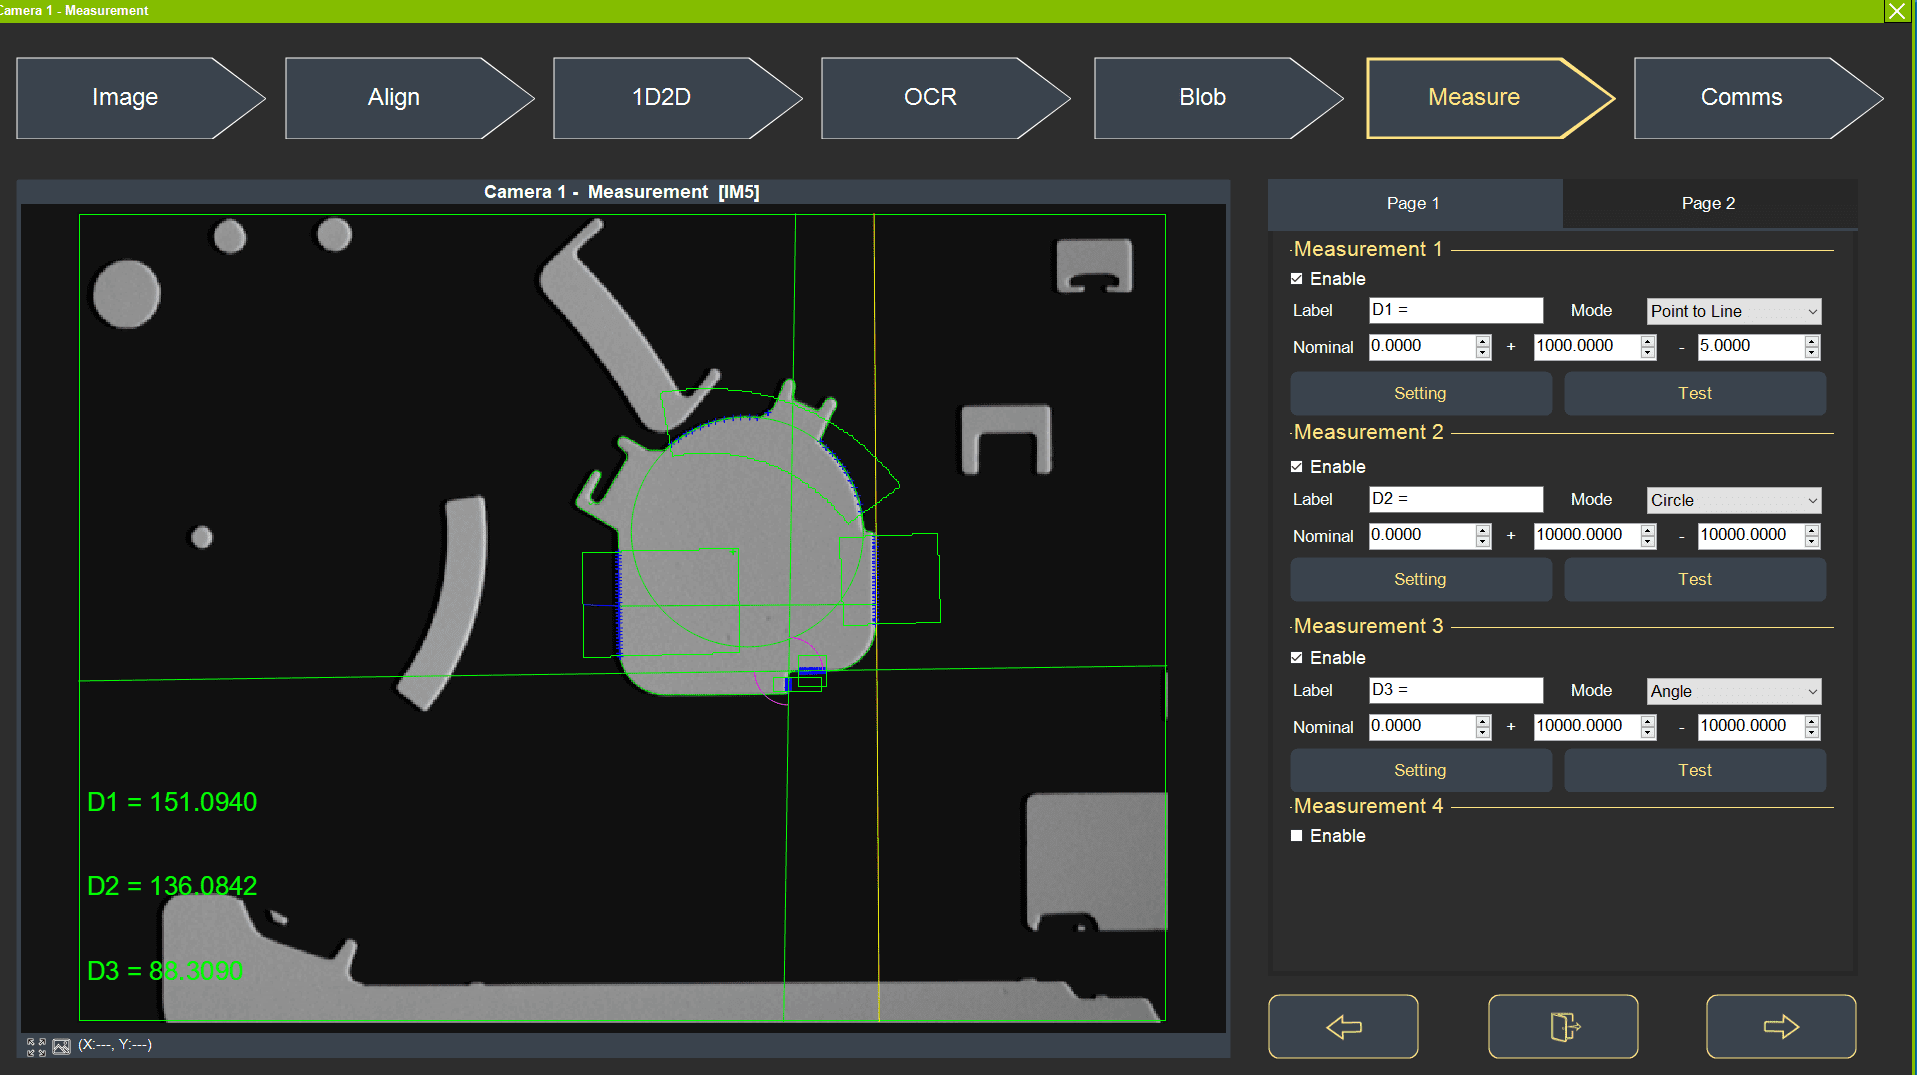The image size is (1917, 1075).
Task: Click the image icon below the camera view
Action: (62, 1046)
